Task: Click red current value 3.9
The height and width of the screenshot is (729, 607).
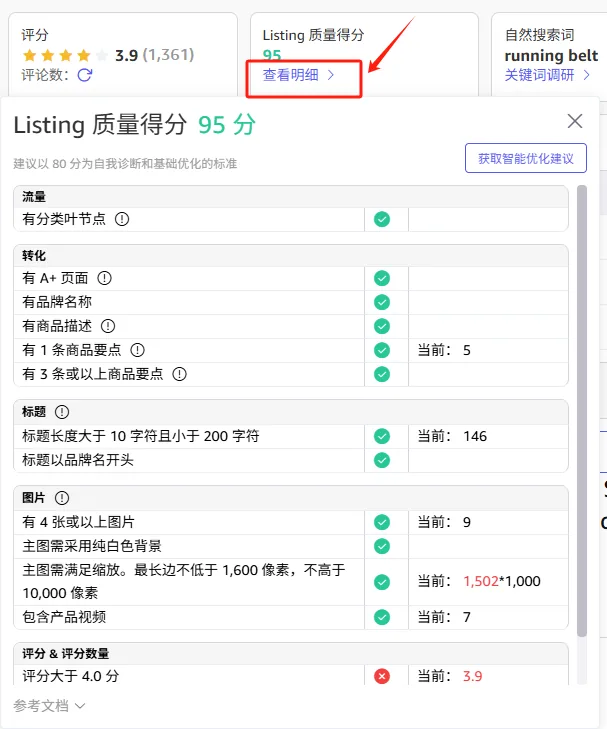Action: tap(472, 676)
